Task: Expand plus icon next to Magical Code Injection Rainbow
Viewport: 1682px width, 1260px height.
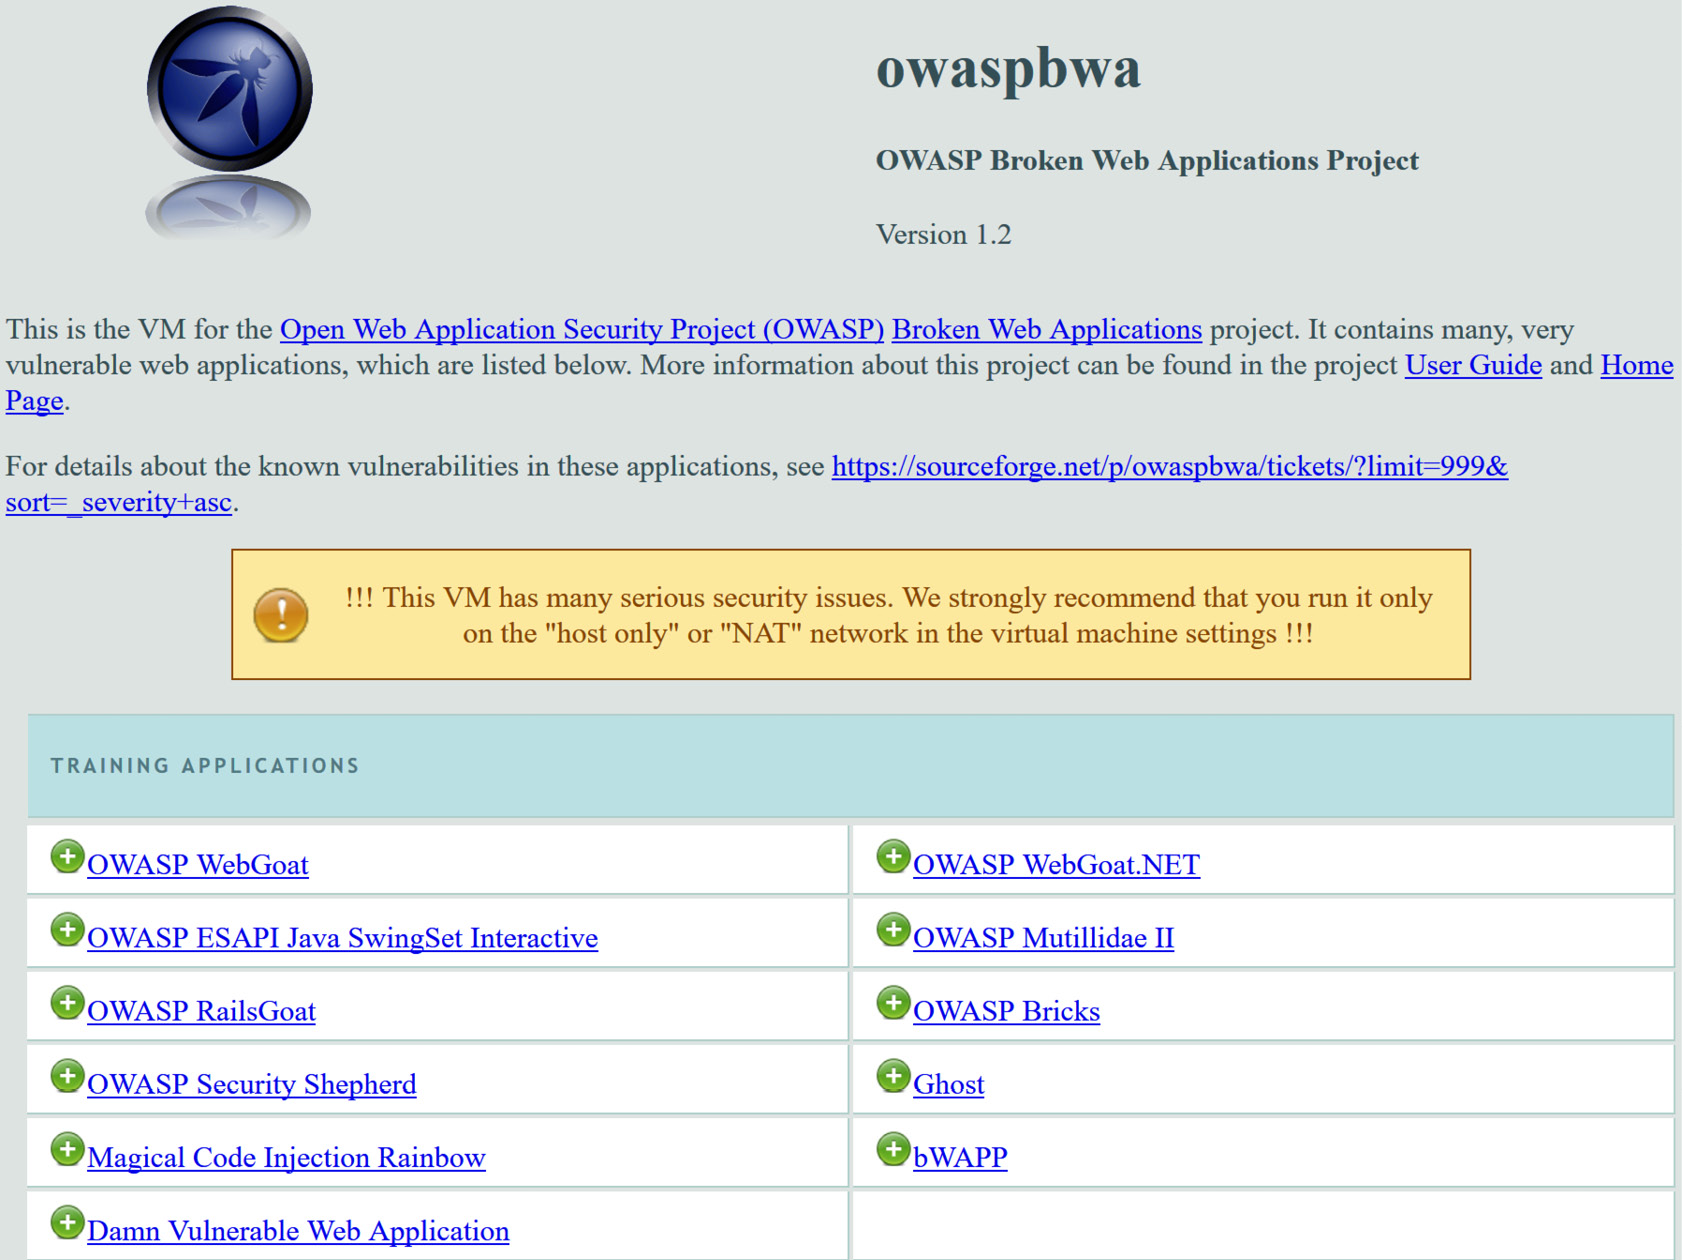Action: tap(67, 1150)
